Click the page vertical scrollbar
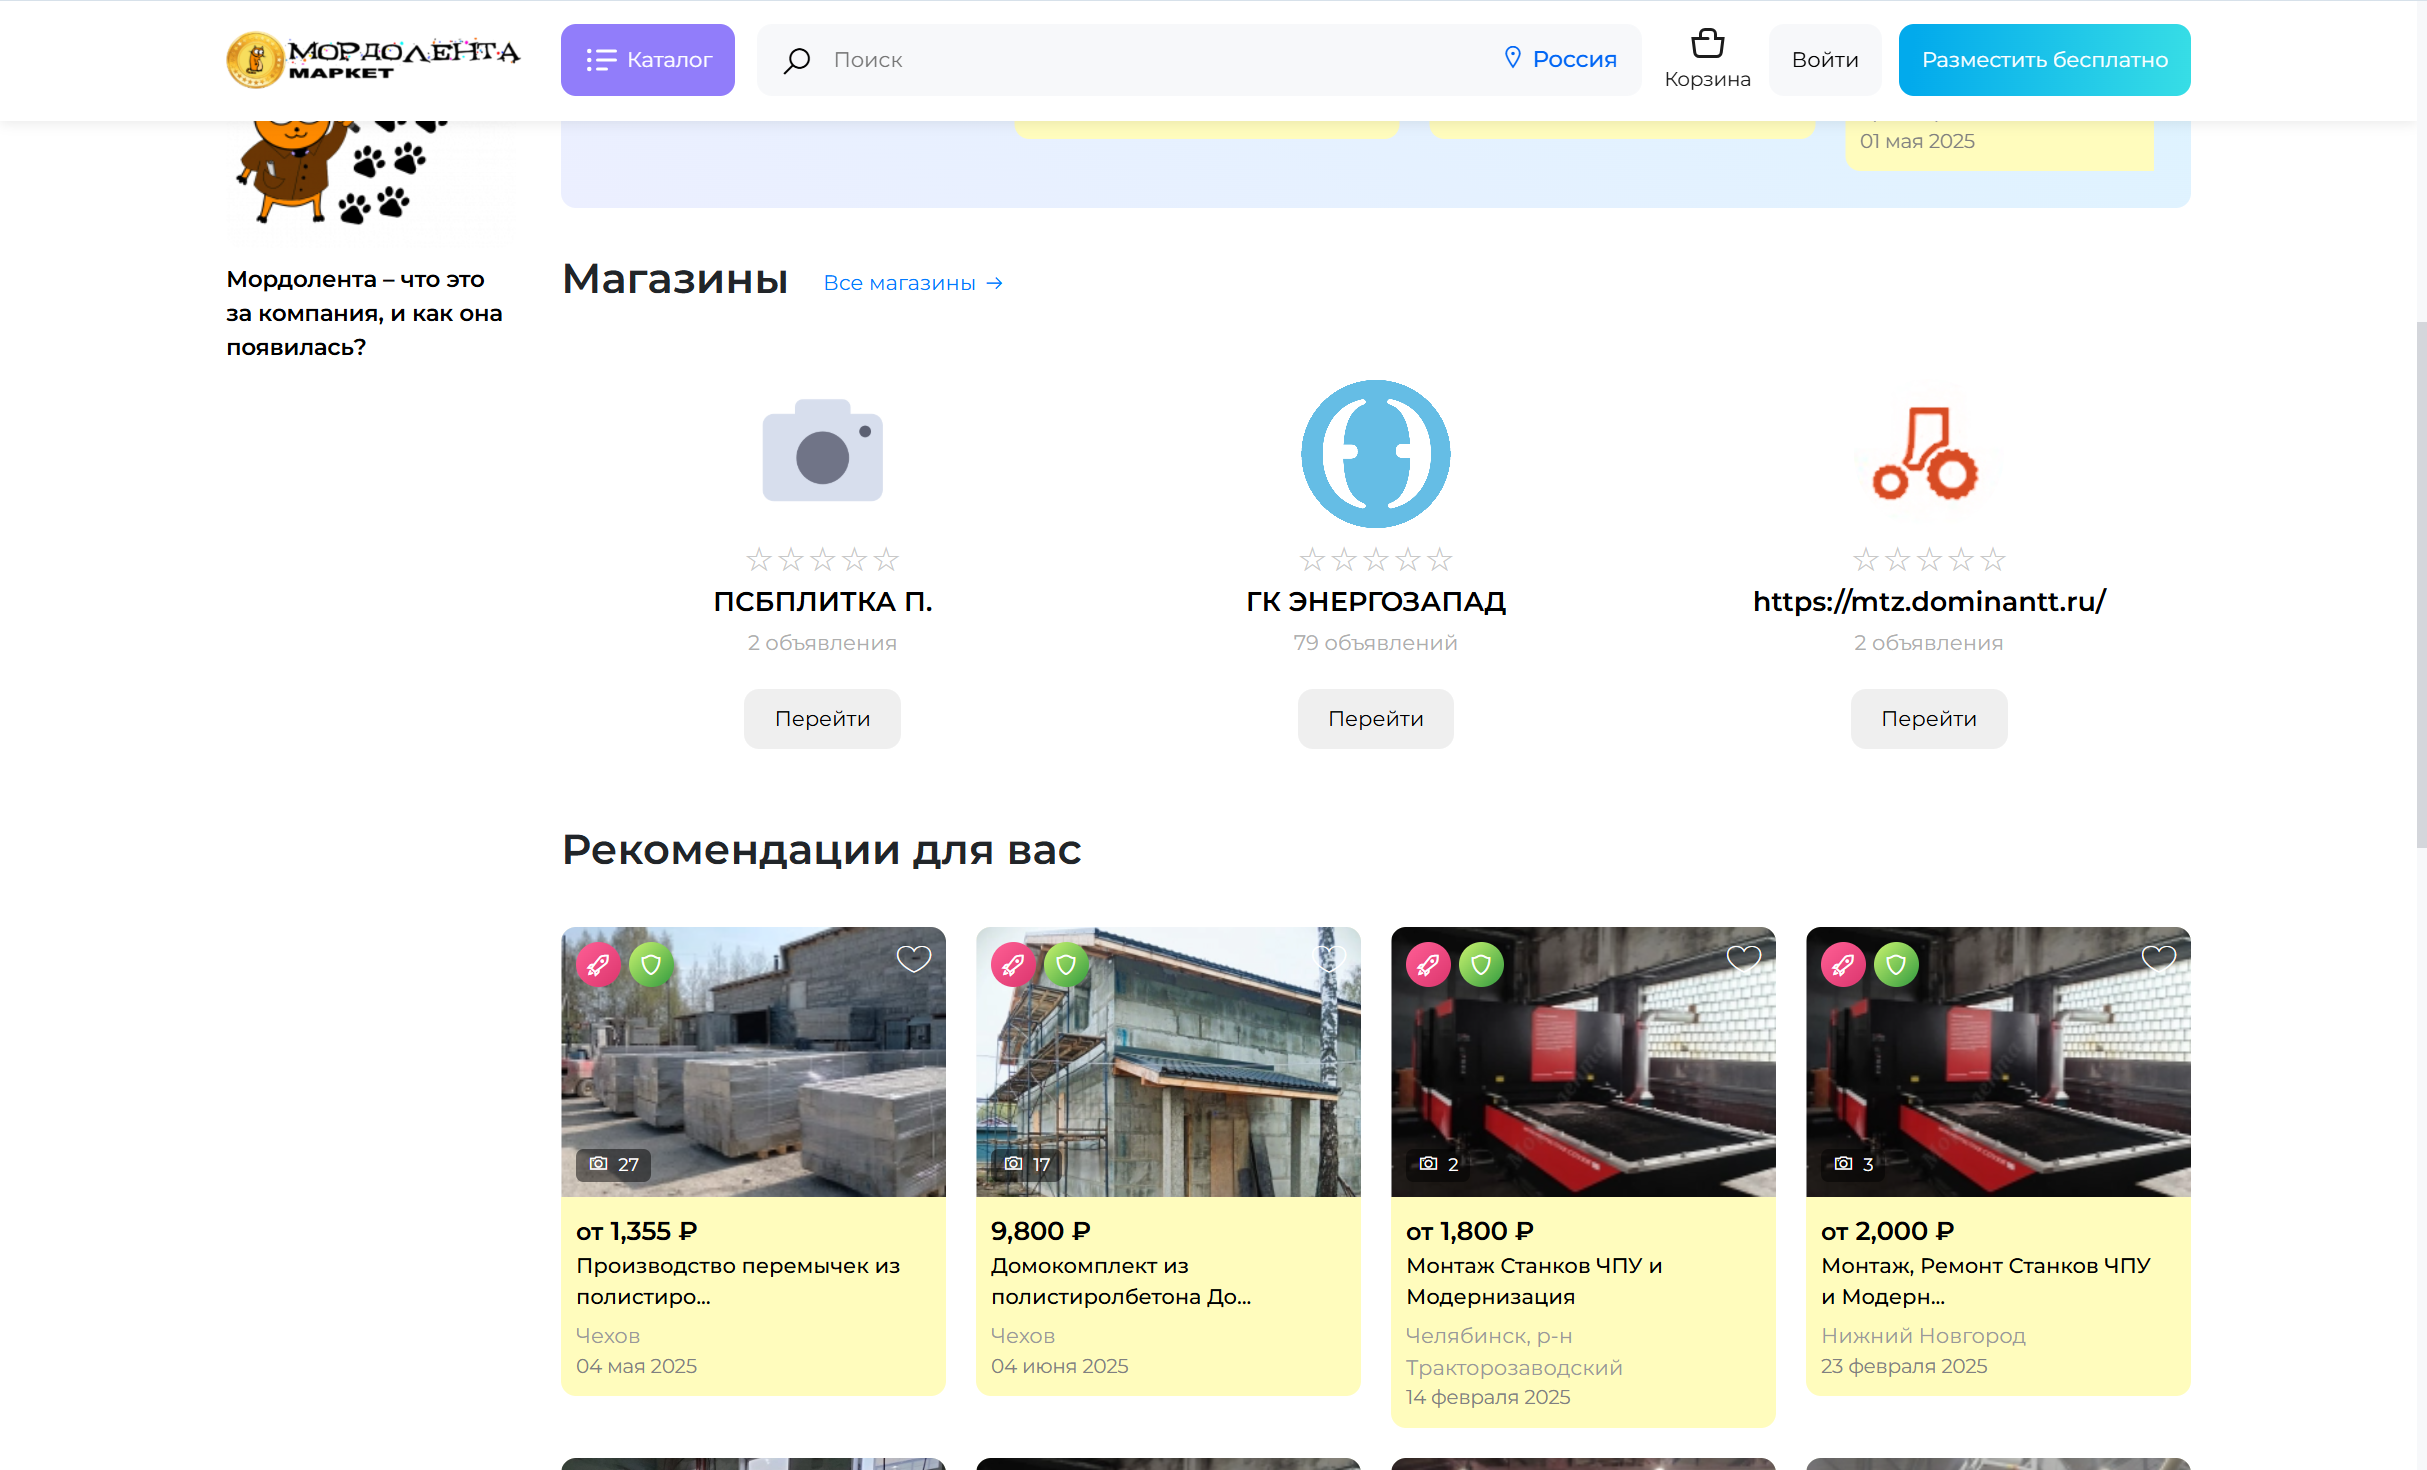 tap(2420, 585)
